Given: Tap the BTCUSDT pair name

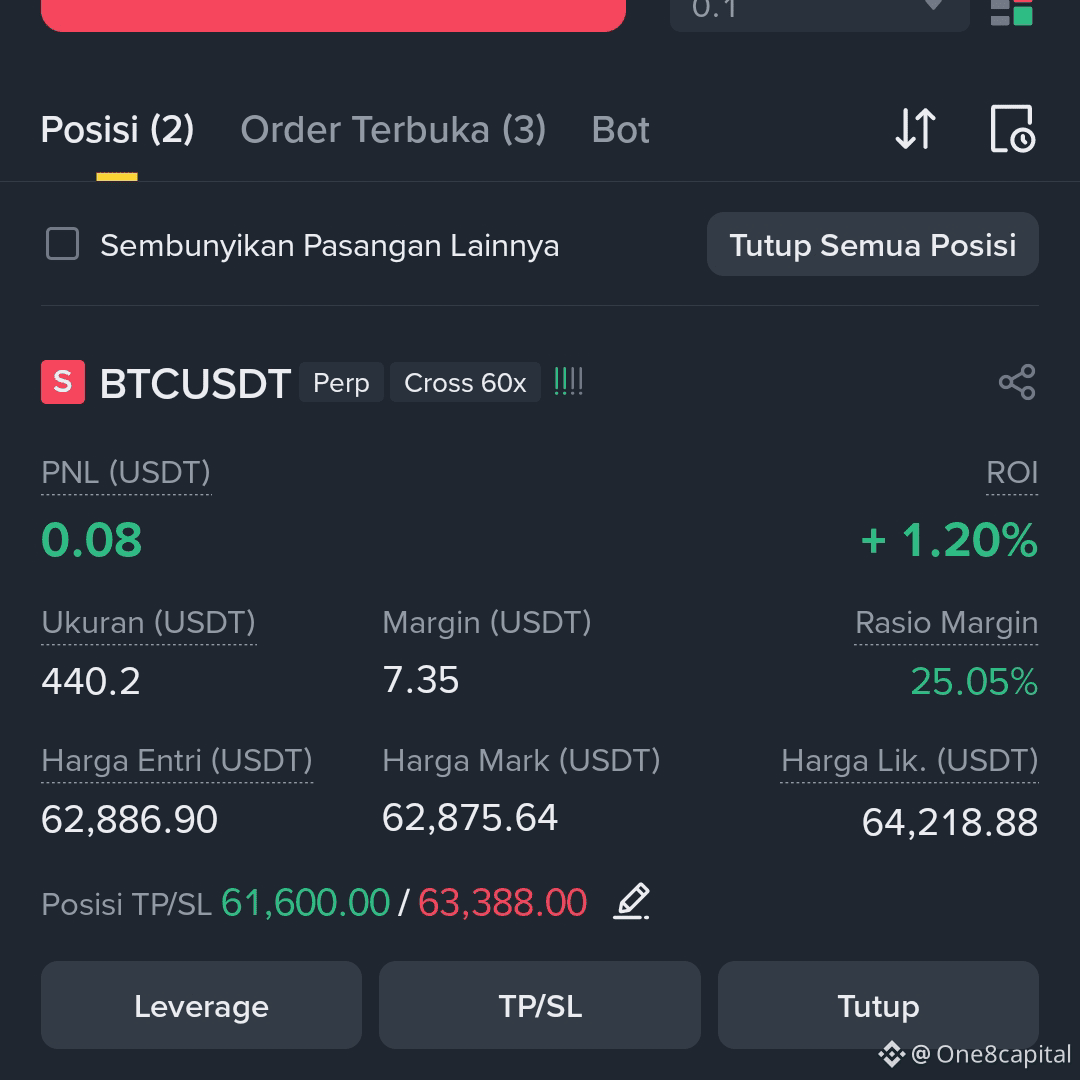Looking at the screenshot, I should coord(195,383).
